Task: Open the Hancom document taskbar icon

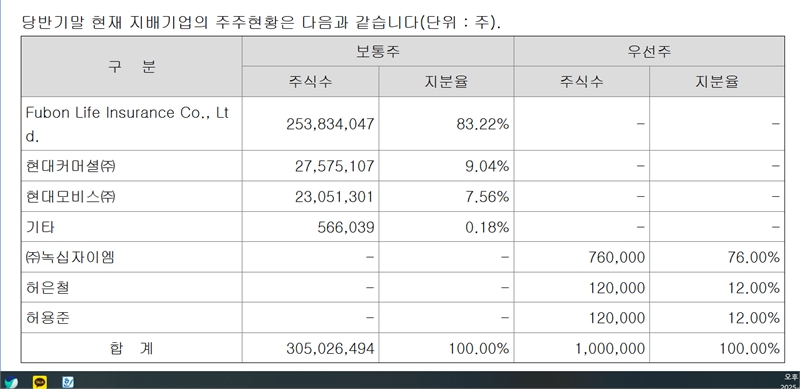Action: point(68,382)
